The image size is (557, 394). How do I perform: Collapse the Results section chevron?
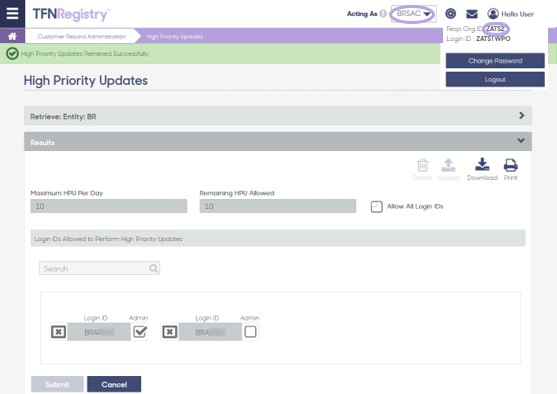521,140
